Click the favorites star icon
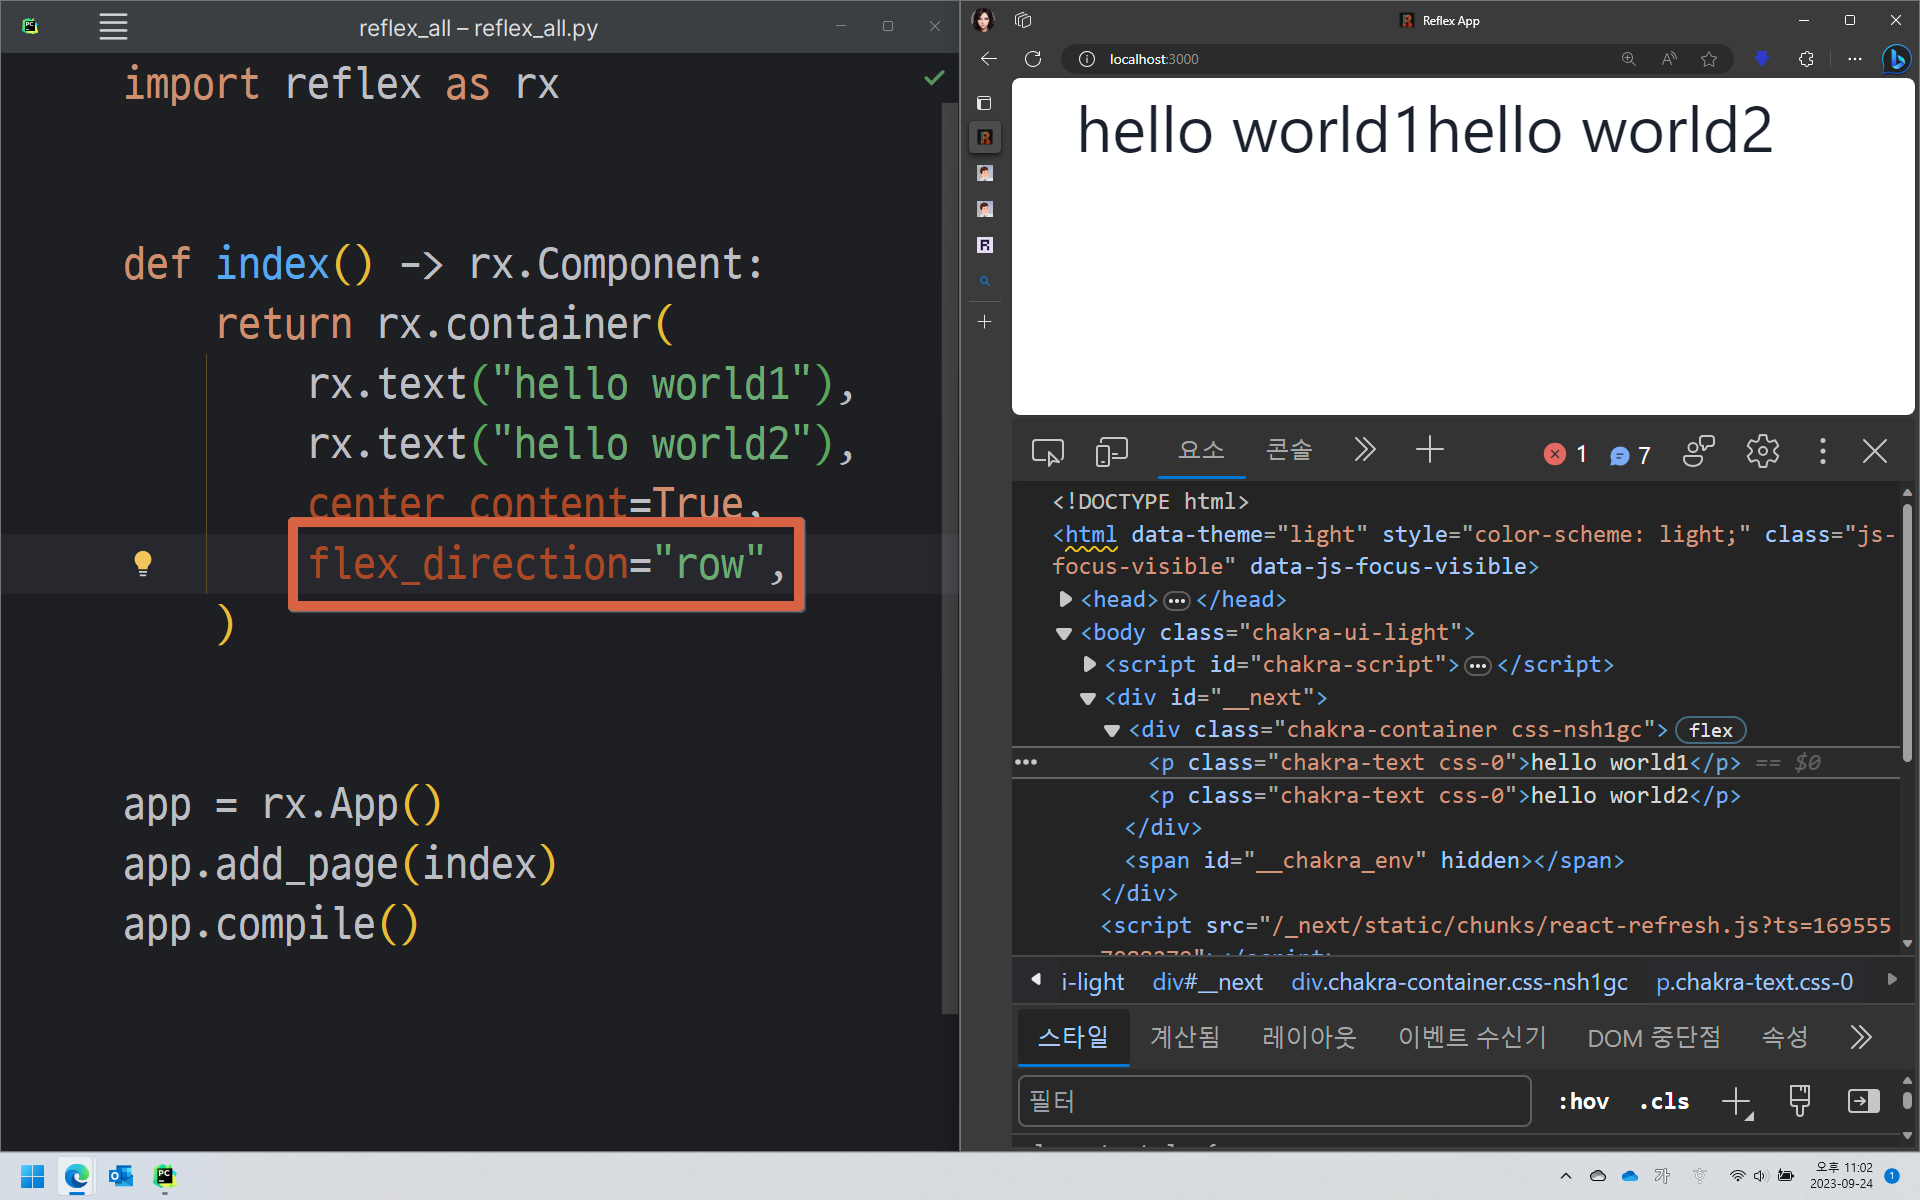Viewport: 1920px width, 1200px height. tap(1709, 59)
